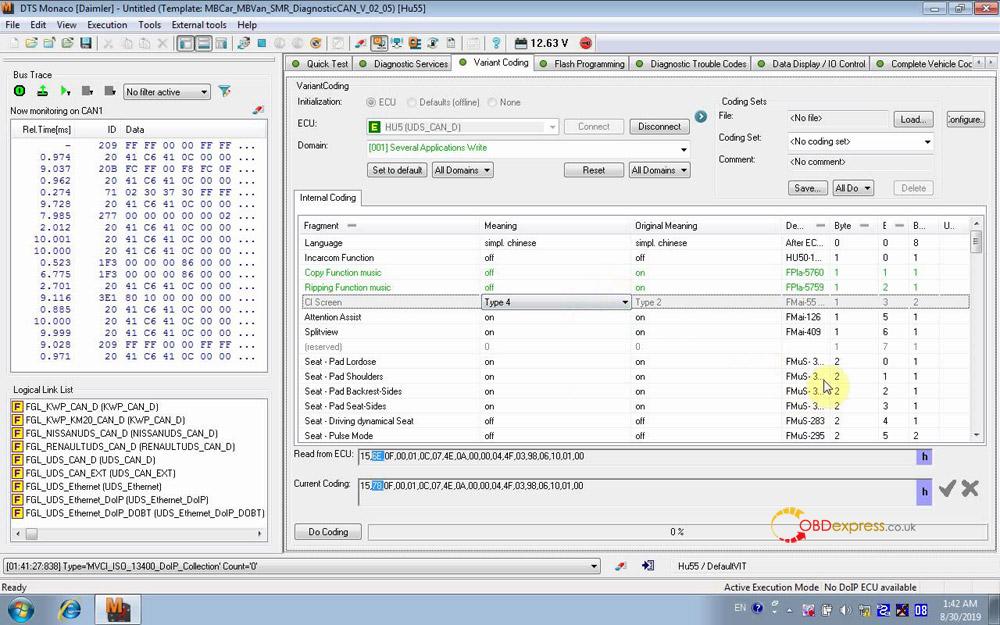Click the blue arrow icon beside Hu55 / DefaultVIT
1000x625 pixels.
point(648,566)
